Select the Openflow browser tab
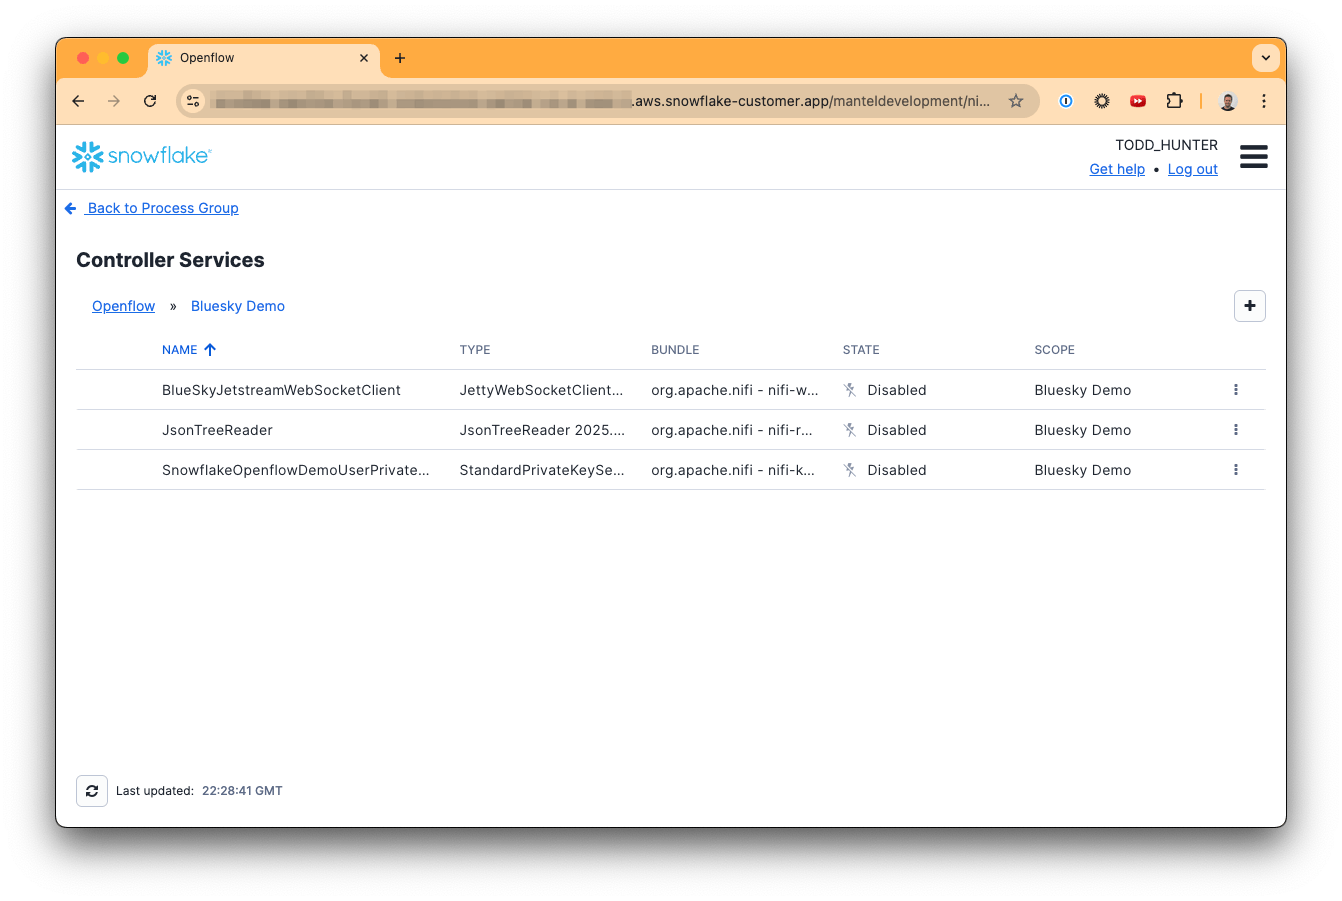 (264, 58)
